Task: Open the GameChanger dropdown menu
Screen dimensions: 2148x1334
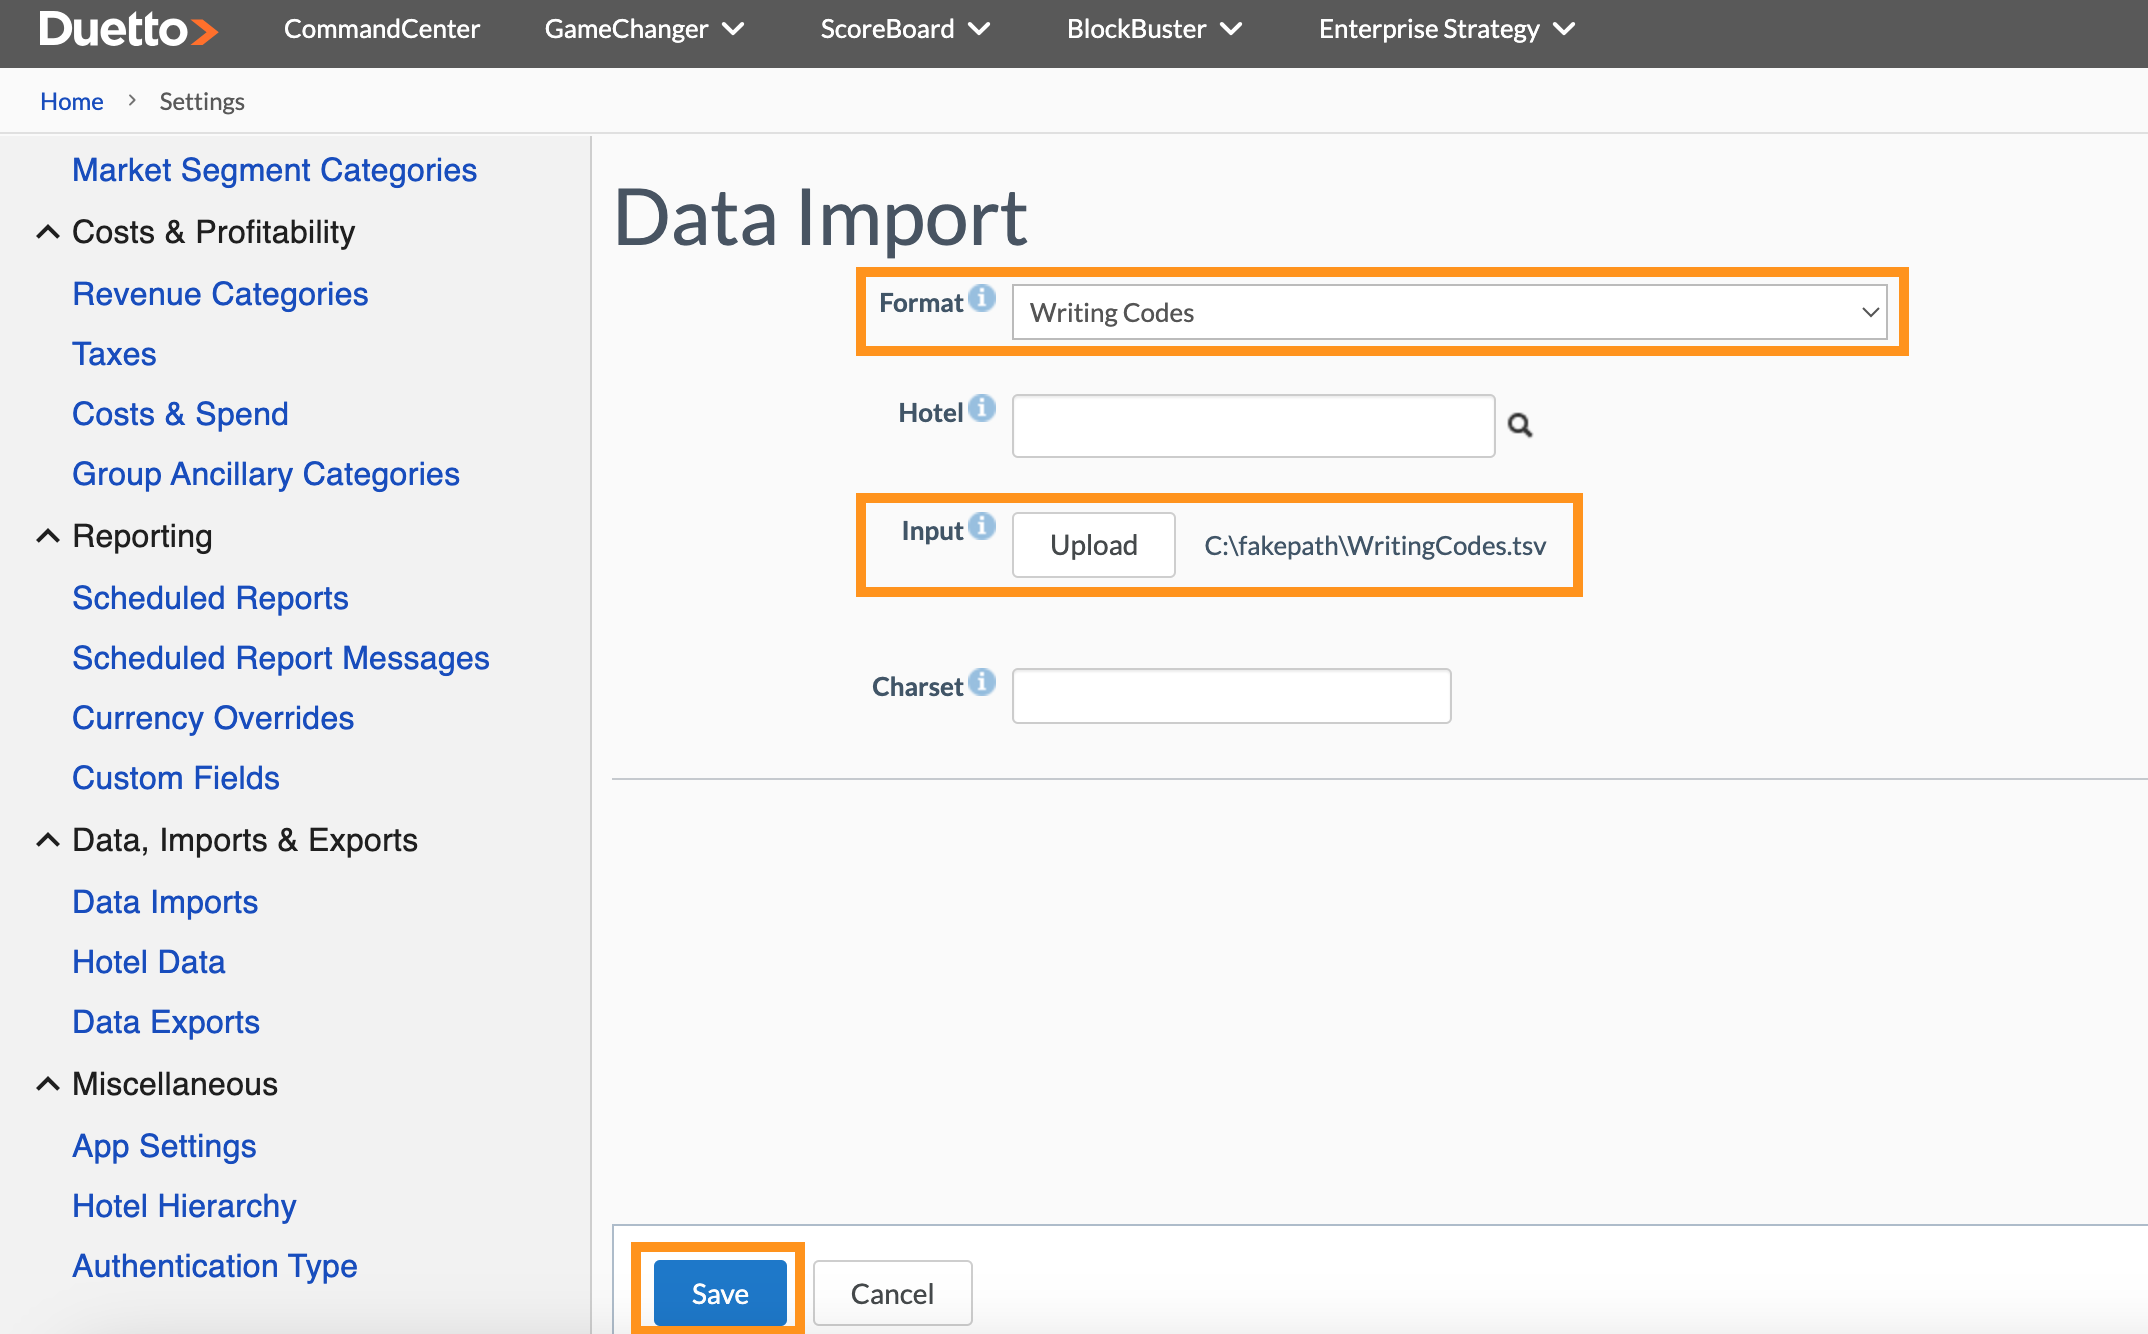Action: tap(644, 29)
